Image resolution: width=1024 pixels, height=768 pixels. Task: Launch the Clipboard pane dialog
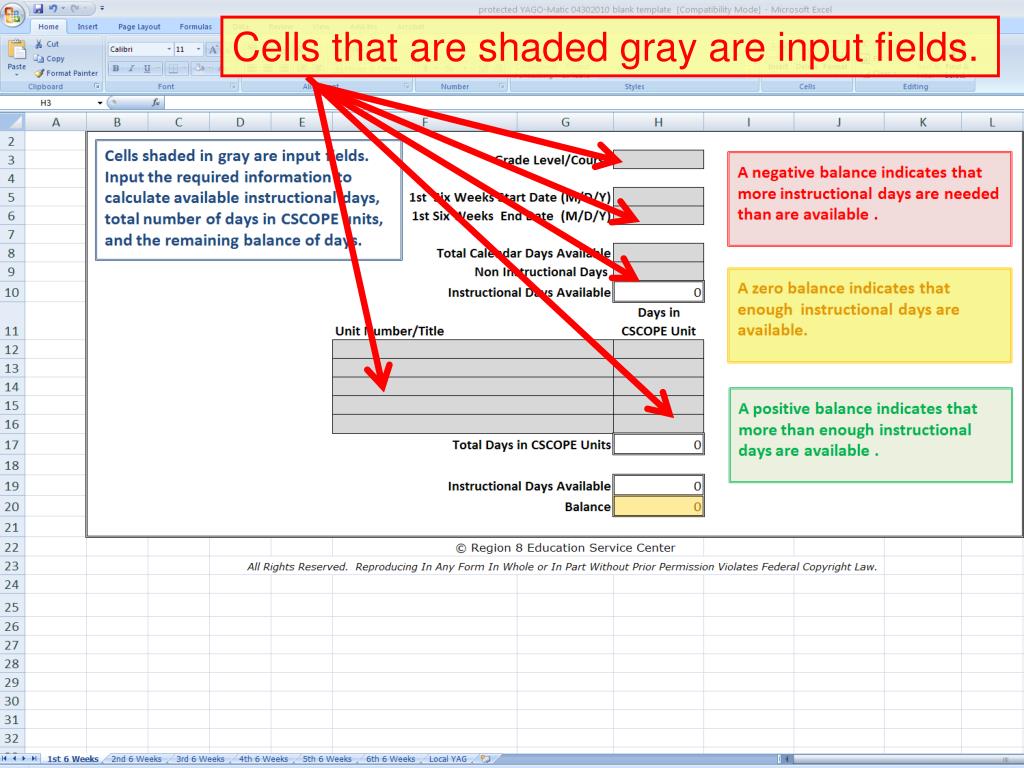pyautogui.click(x=97, y=86)
